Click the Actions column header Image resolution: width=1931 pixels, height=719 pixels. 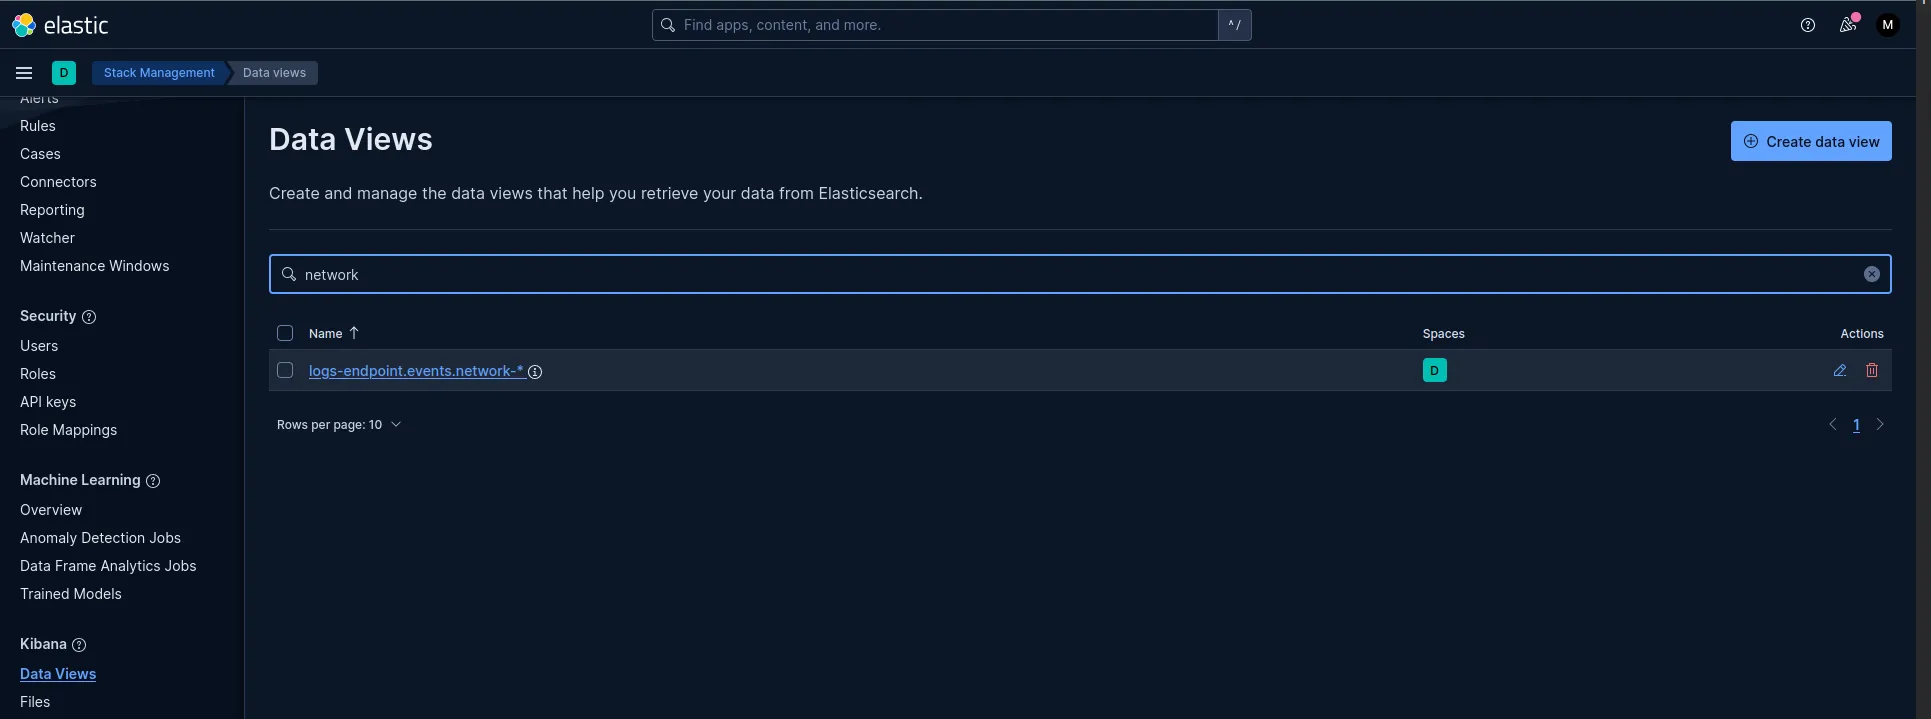[x=1862, y=334]
